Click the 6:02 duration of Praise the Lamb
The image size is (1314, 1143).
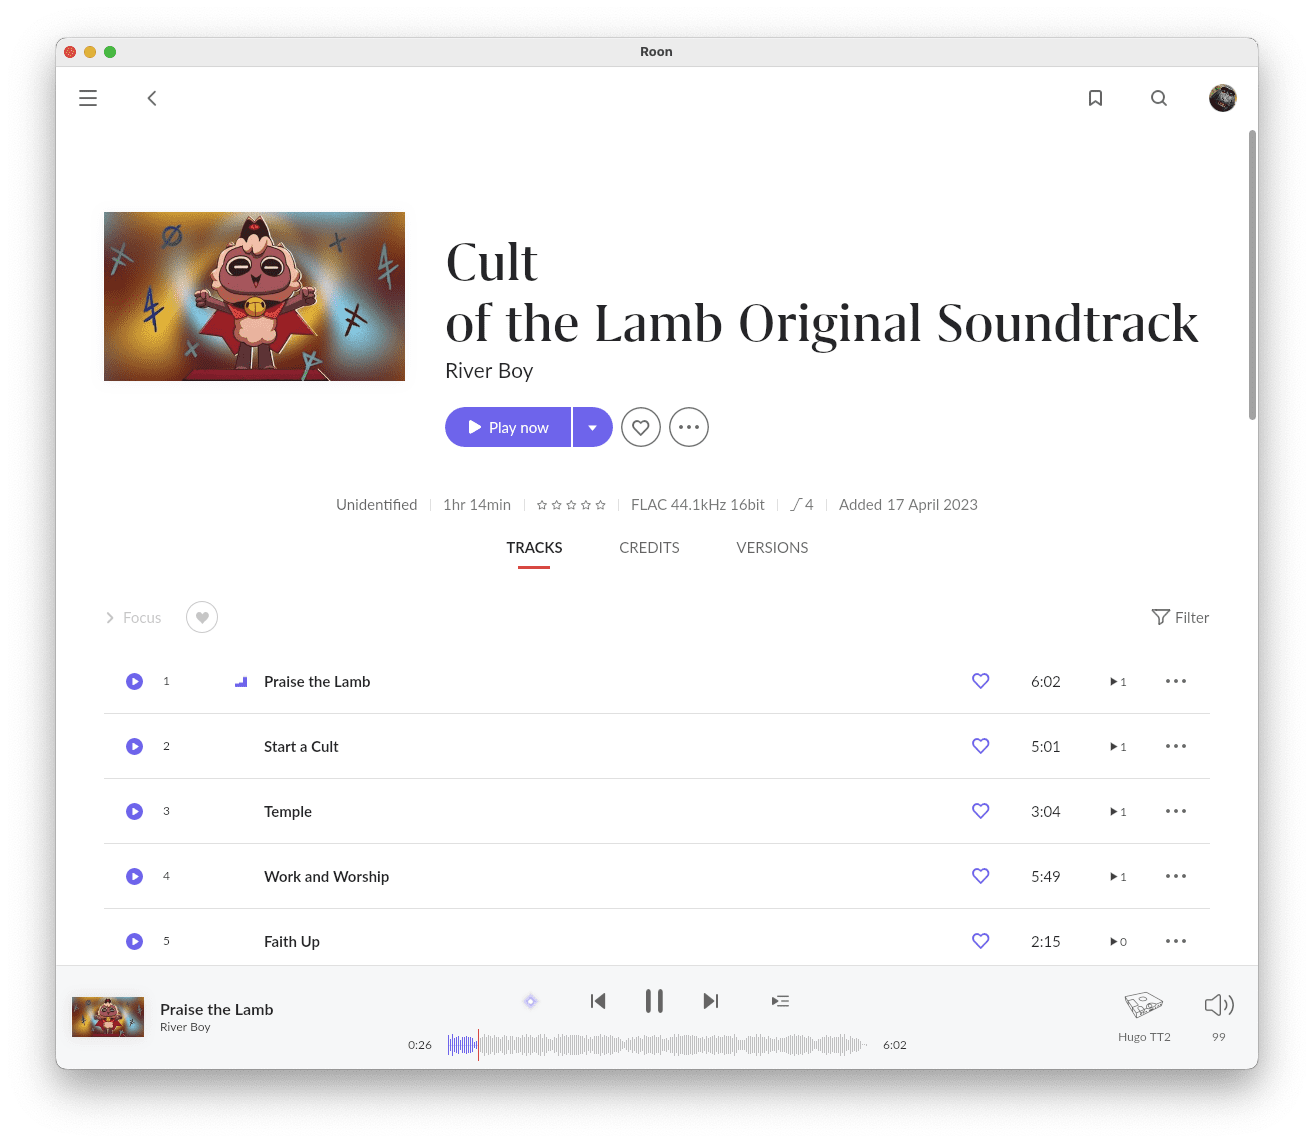1046,682
